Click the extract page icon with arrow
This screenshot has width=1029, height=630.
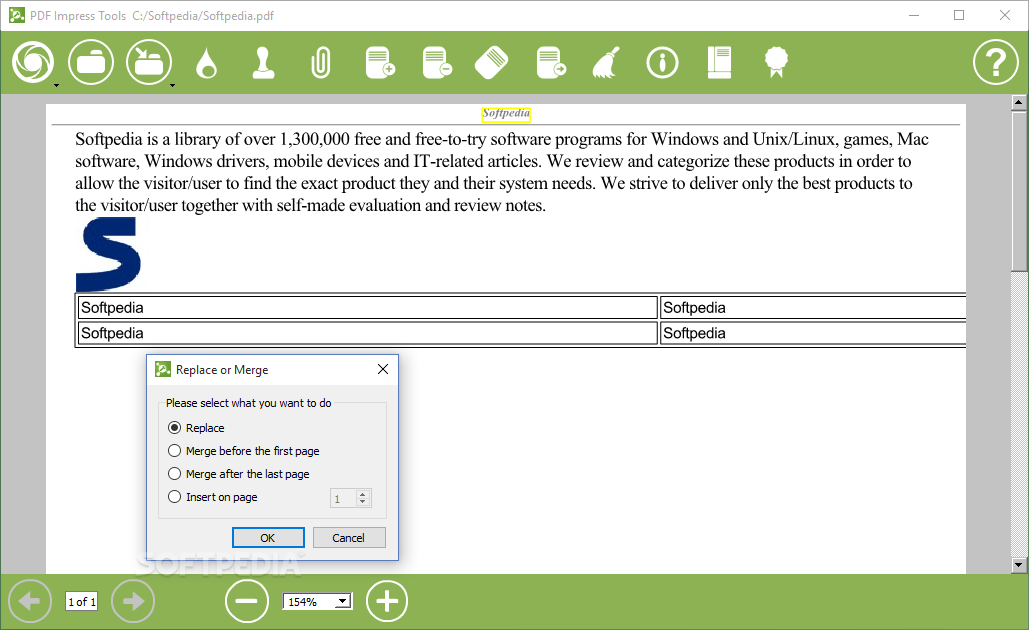(551, 63)
